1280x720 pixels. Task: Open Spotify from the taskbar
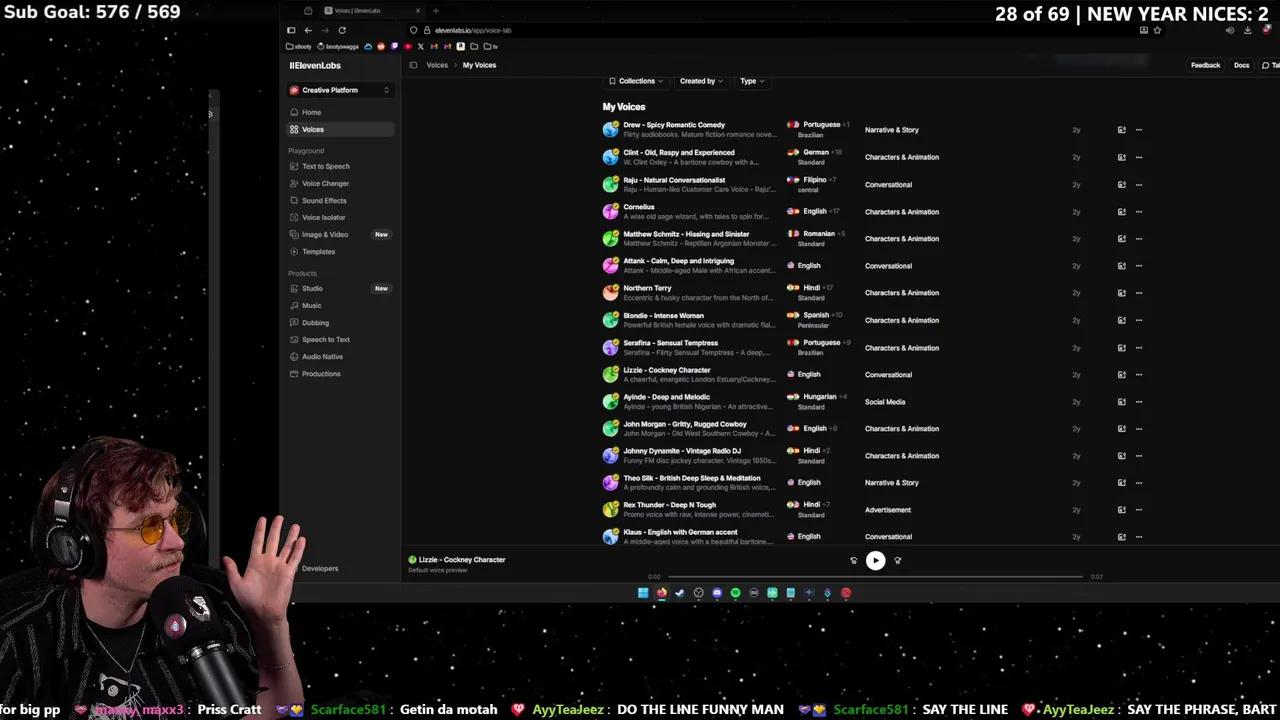735,593
